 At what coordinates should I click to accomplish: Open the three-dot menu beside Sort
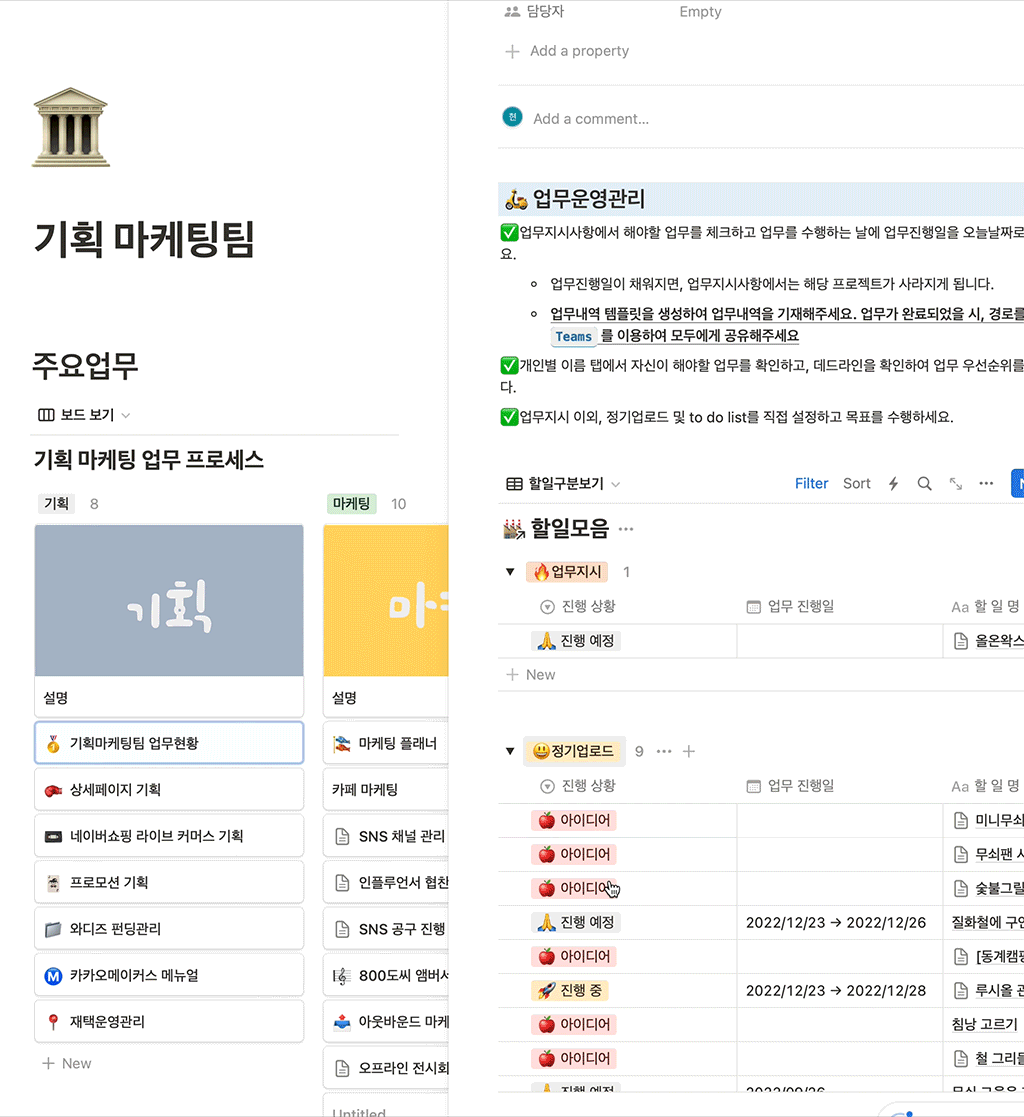pos(986,484)
